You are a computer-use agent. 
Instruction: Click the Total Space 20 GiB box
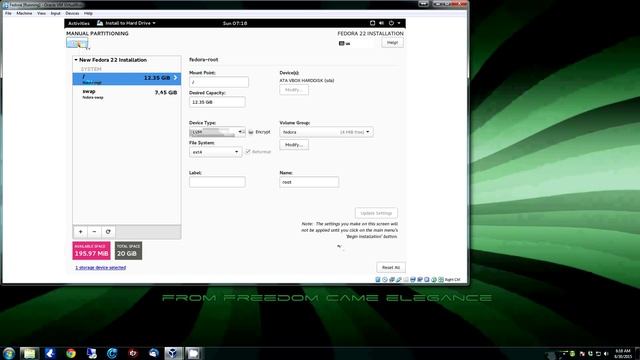coord(128,251)
